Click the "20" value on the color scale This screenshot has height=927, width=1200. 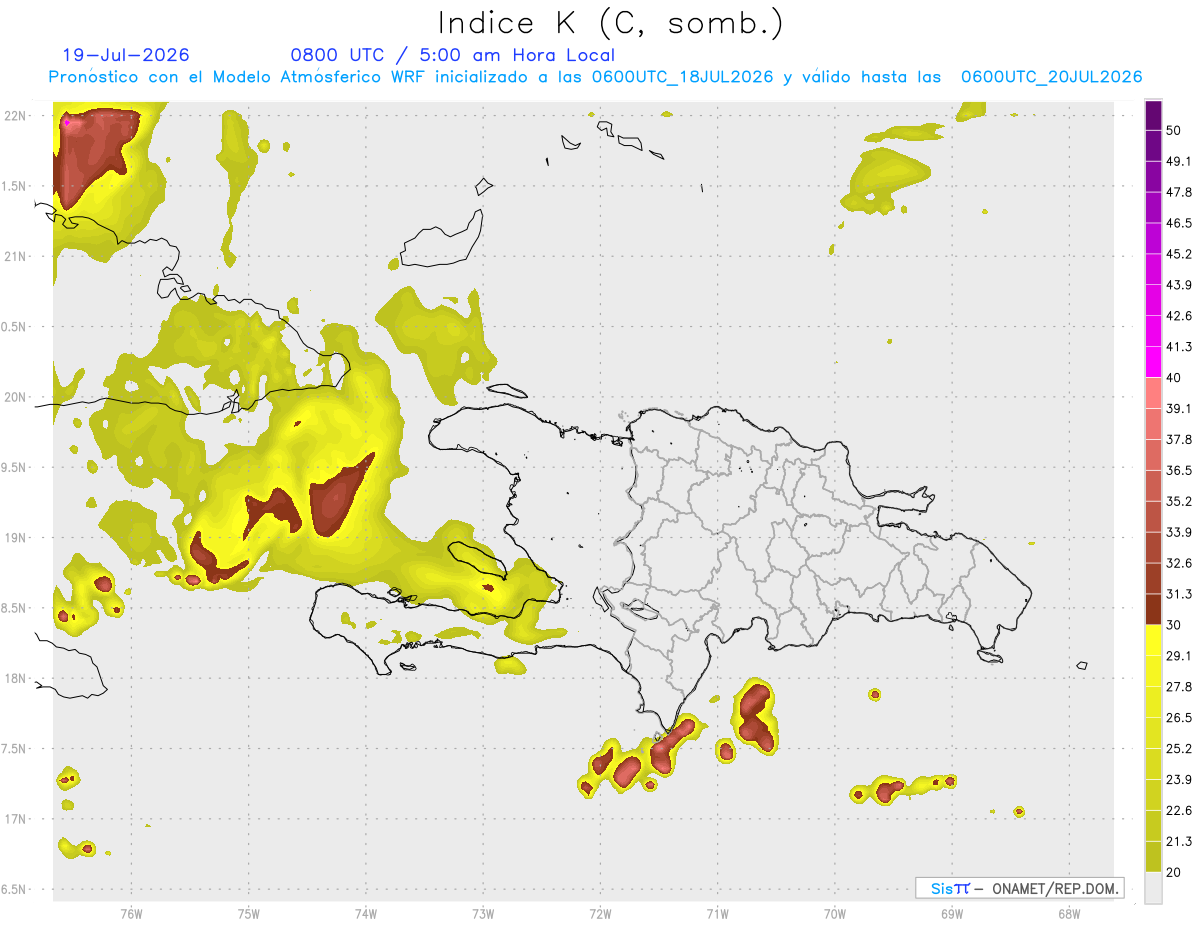[x=1175, y=872]
